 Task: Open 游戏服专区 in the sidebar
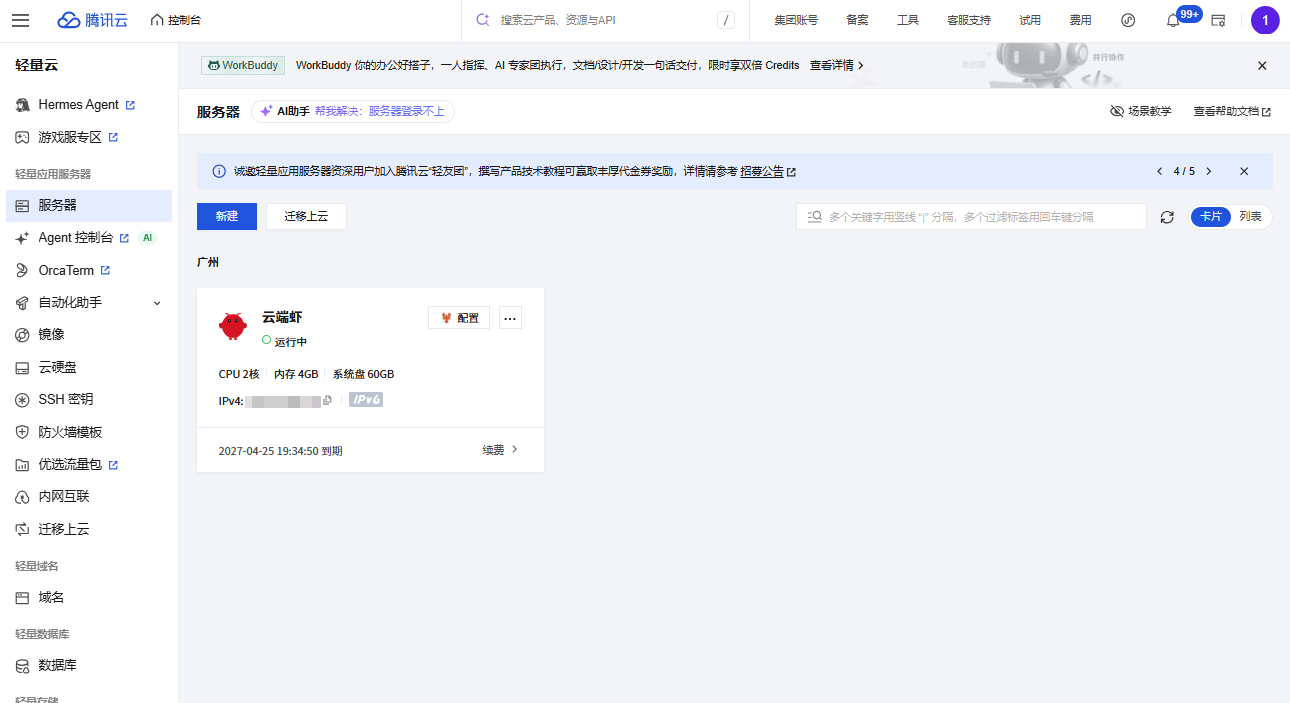click(89, 137)
